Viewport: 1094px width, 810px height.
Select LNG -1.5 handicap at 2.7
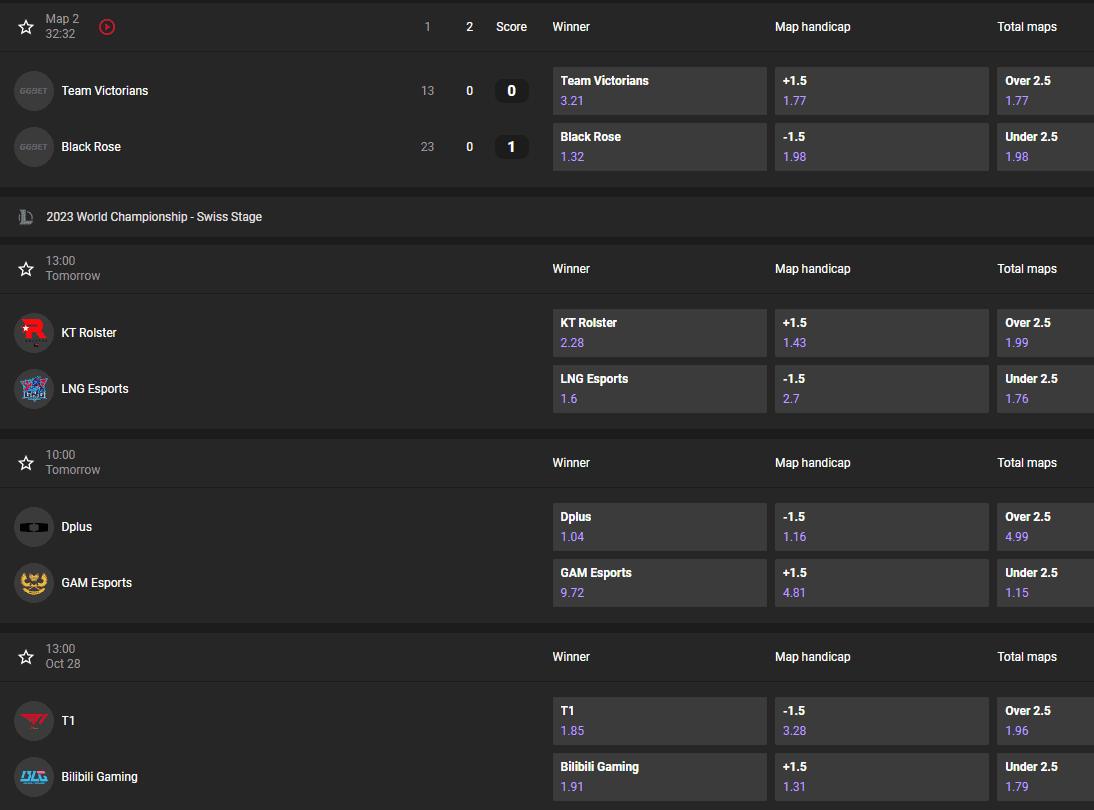881,389
